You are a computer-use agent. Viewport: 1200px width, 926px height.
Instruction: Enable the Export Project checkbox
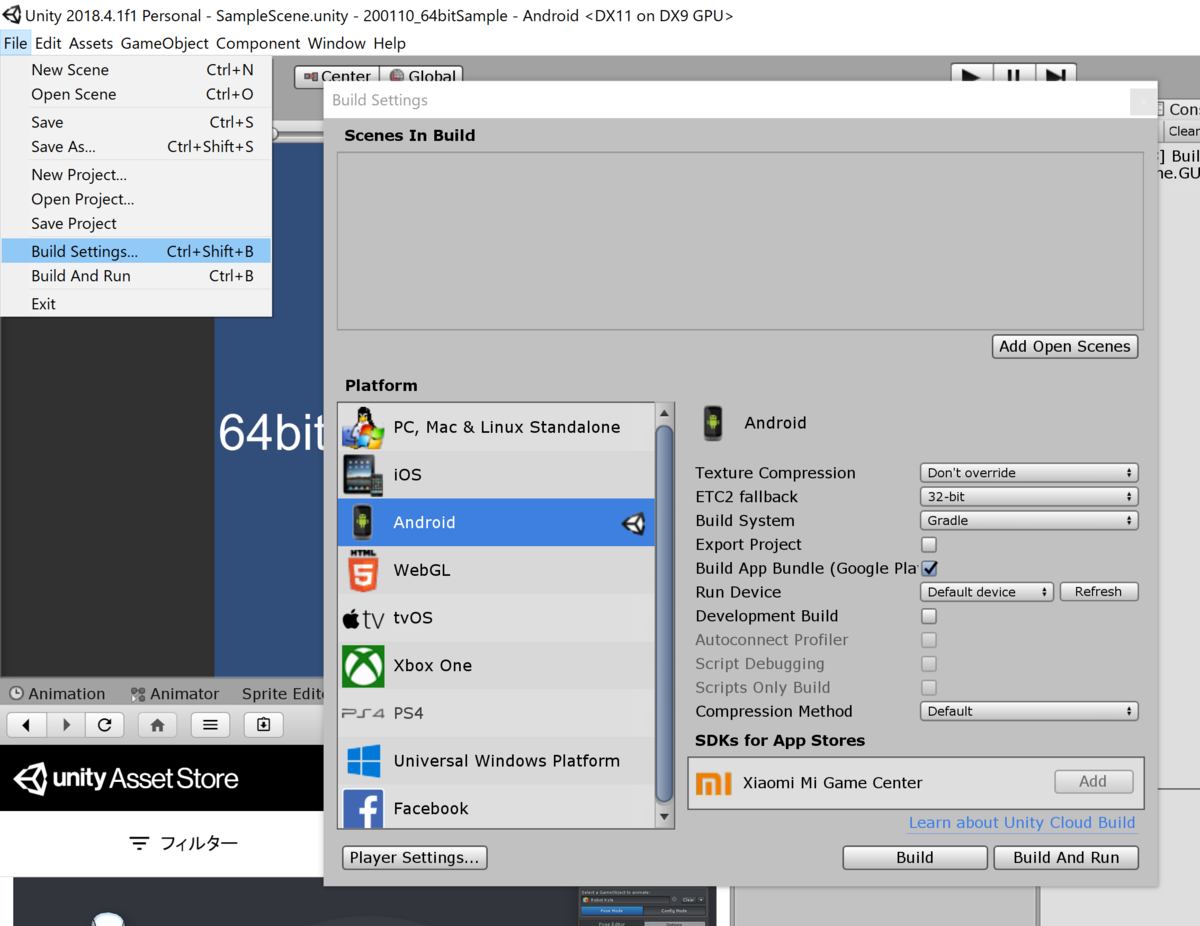(x=929, y=545)
